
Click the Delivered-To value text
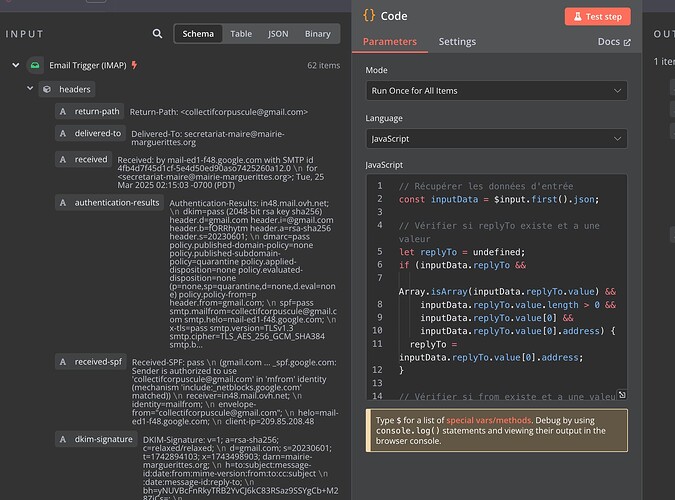pyautogui.click(x=208, y=138)
